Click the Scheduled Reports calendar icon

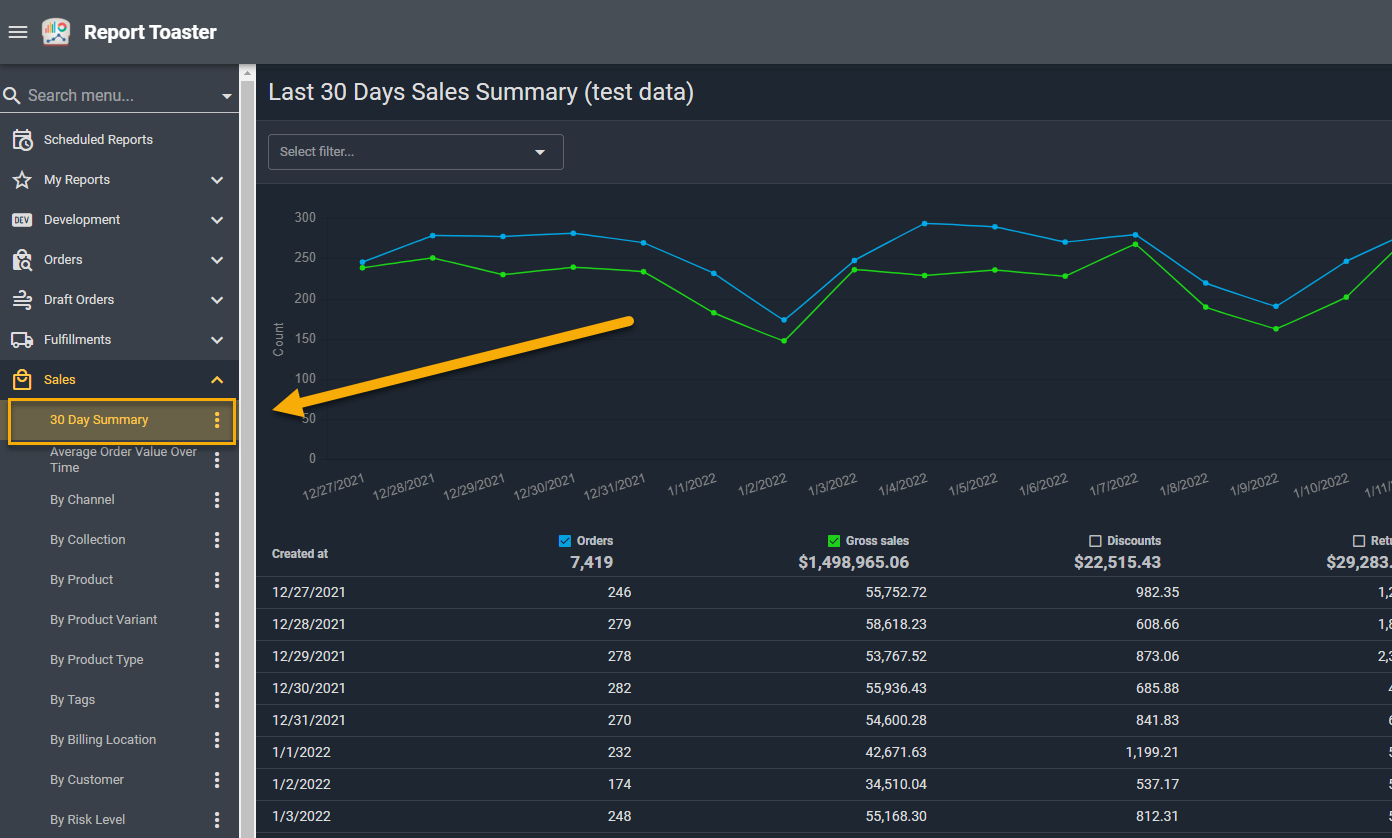coord(22,140)
